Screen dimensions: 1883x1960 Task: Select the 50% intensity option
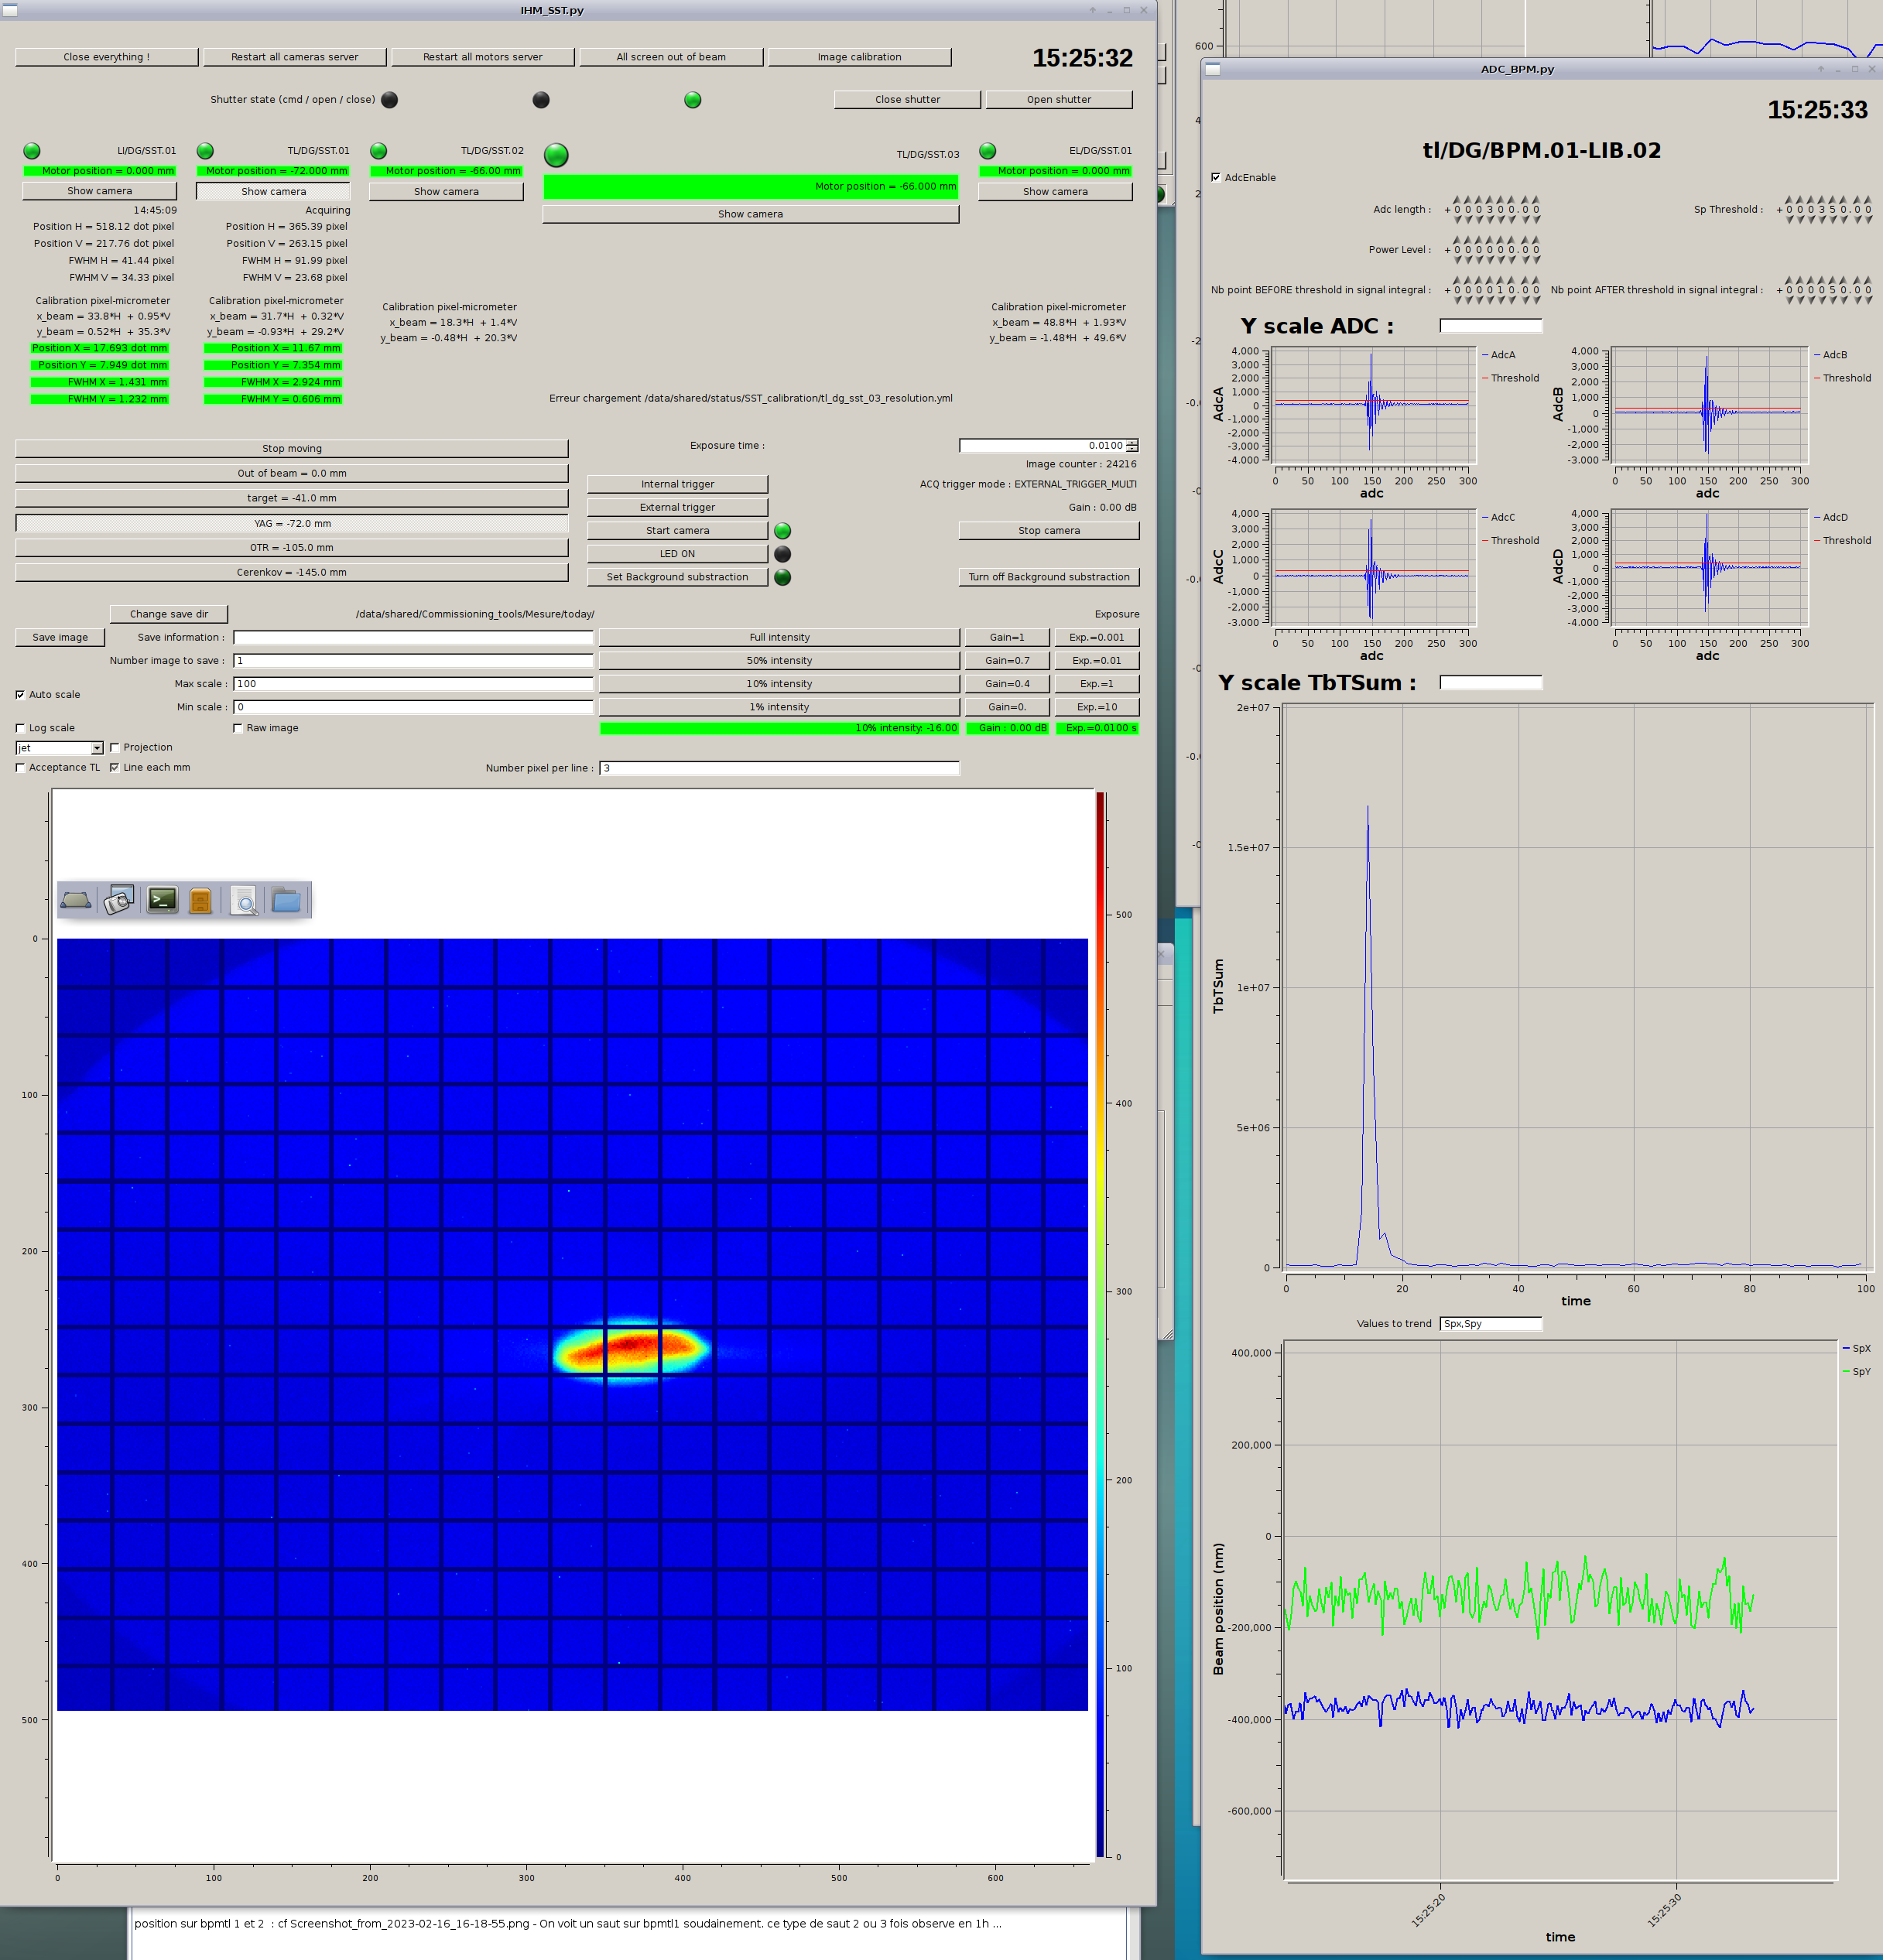pyautogui.click(x=779, y=660)
